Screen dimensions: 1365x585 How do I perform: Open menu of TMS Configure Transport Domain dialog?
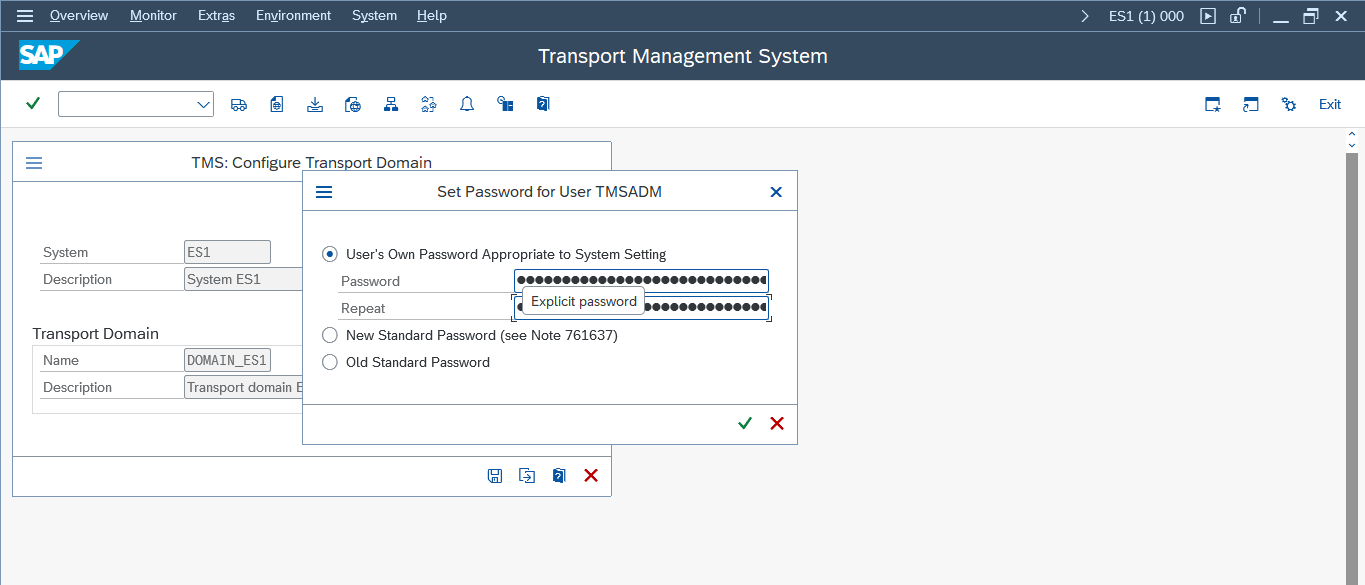coord(34,163)
